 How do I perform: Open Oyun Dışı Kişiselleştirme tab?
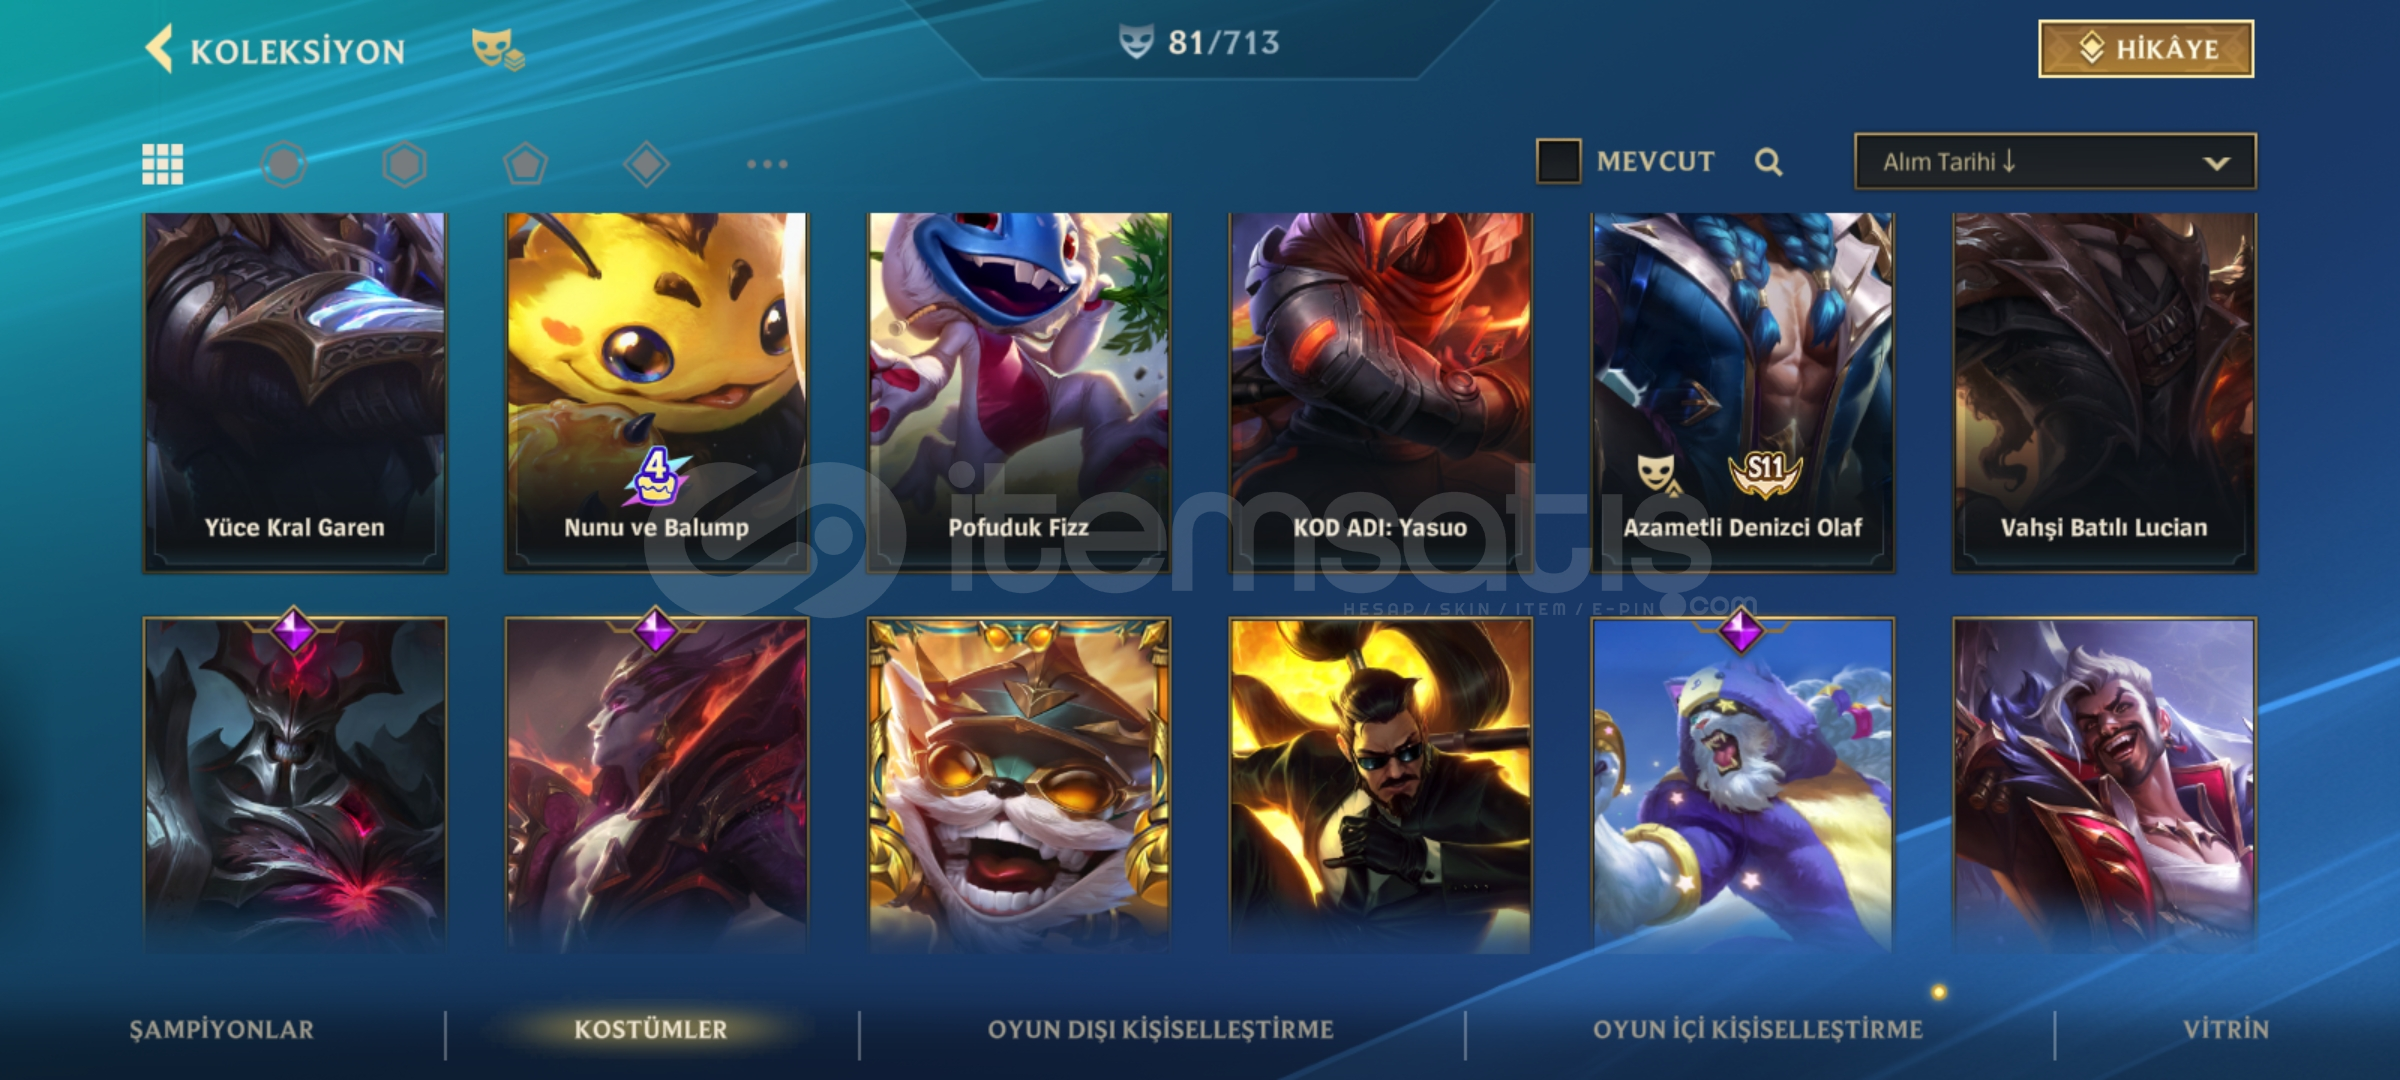pyautogui.click(x=1161, y=1030)
